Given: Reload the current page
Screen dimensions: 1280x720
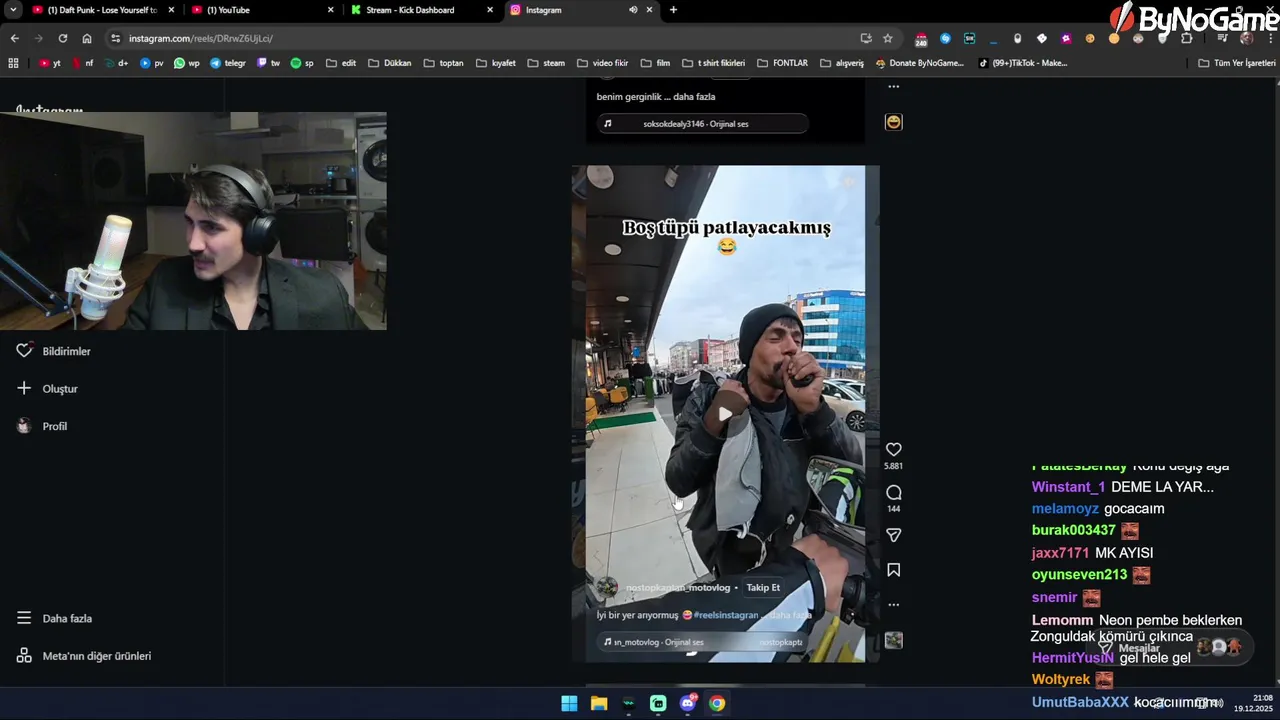Looking at the screenshot, I should pos(62,38).
